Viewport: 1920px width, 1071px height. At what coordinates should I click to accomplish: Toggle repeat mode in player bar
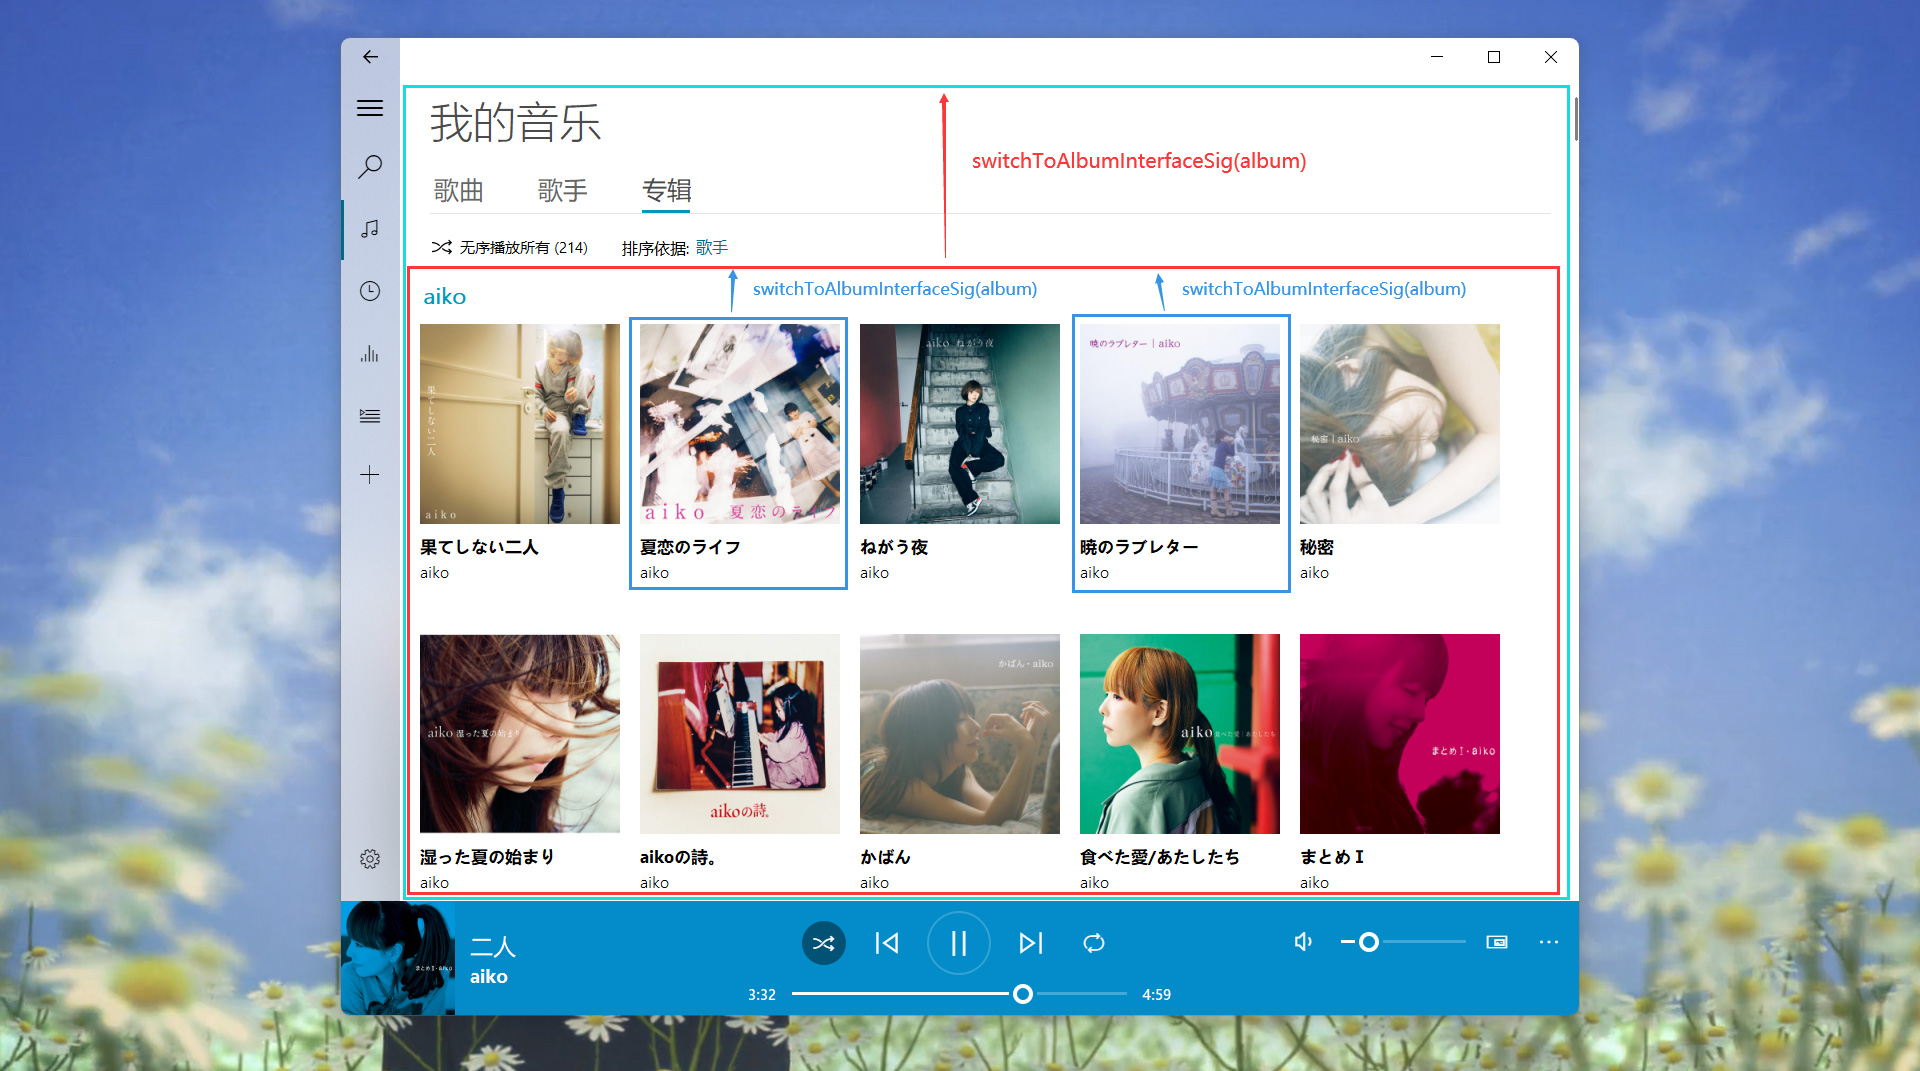tap(1094, 943)
